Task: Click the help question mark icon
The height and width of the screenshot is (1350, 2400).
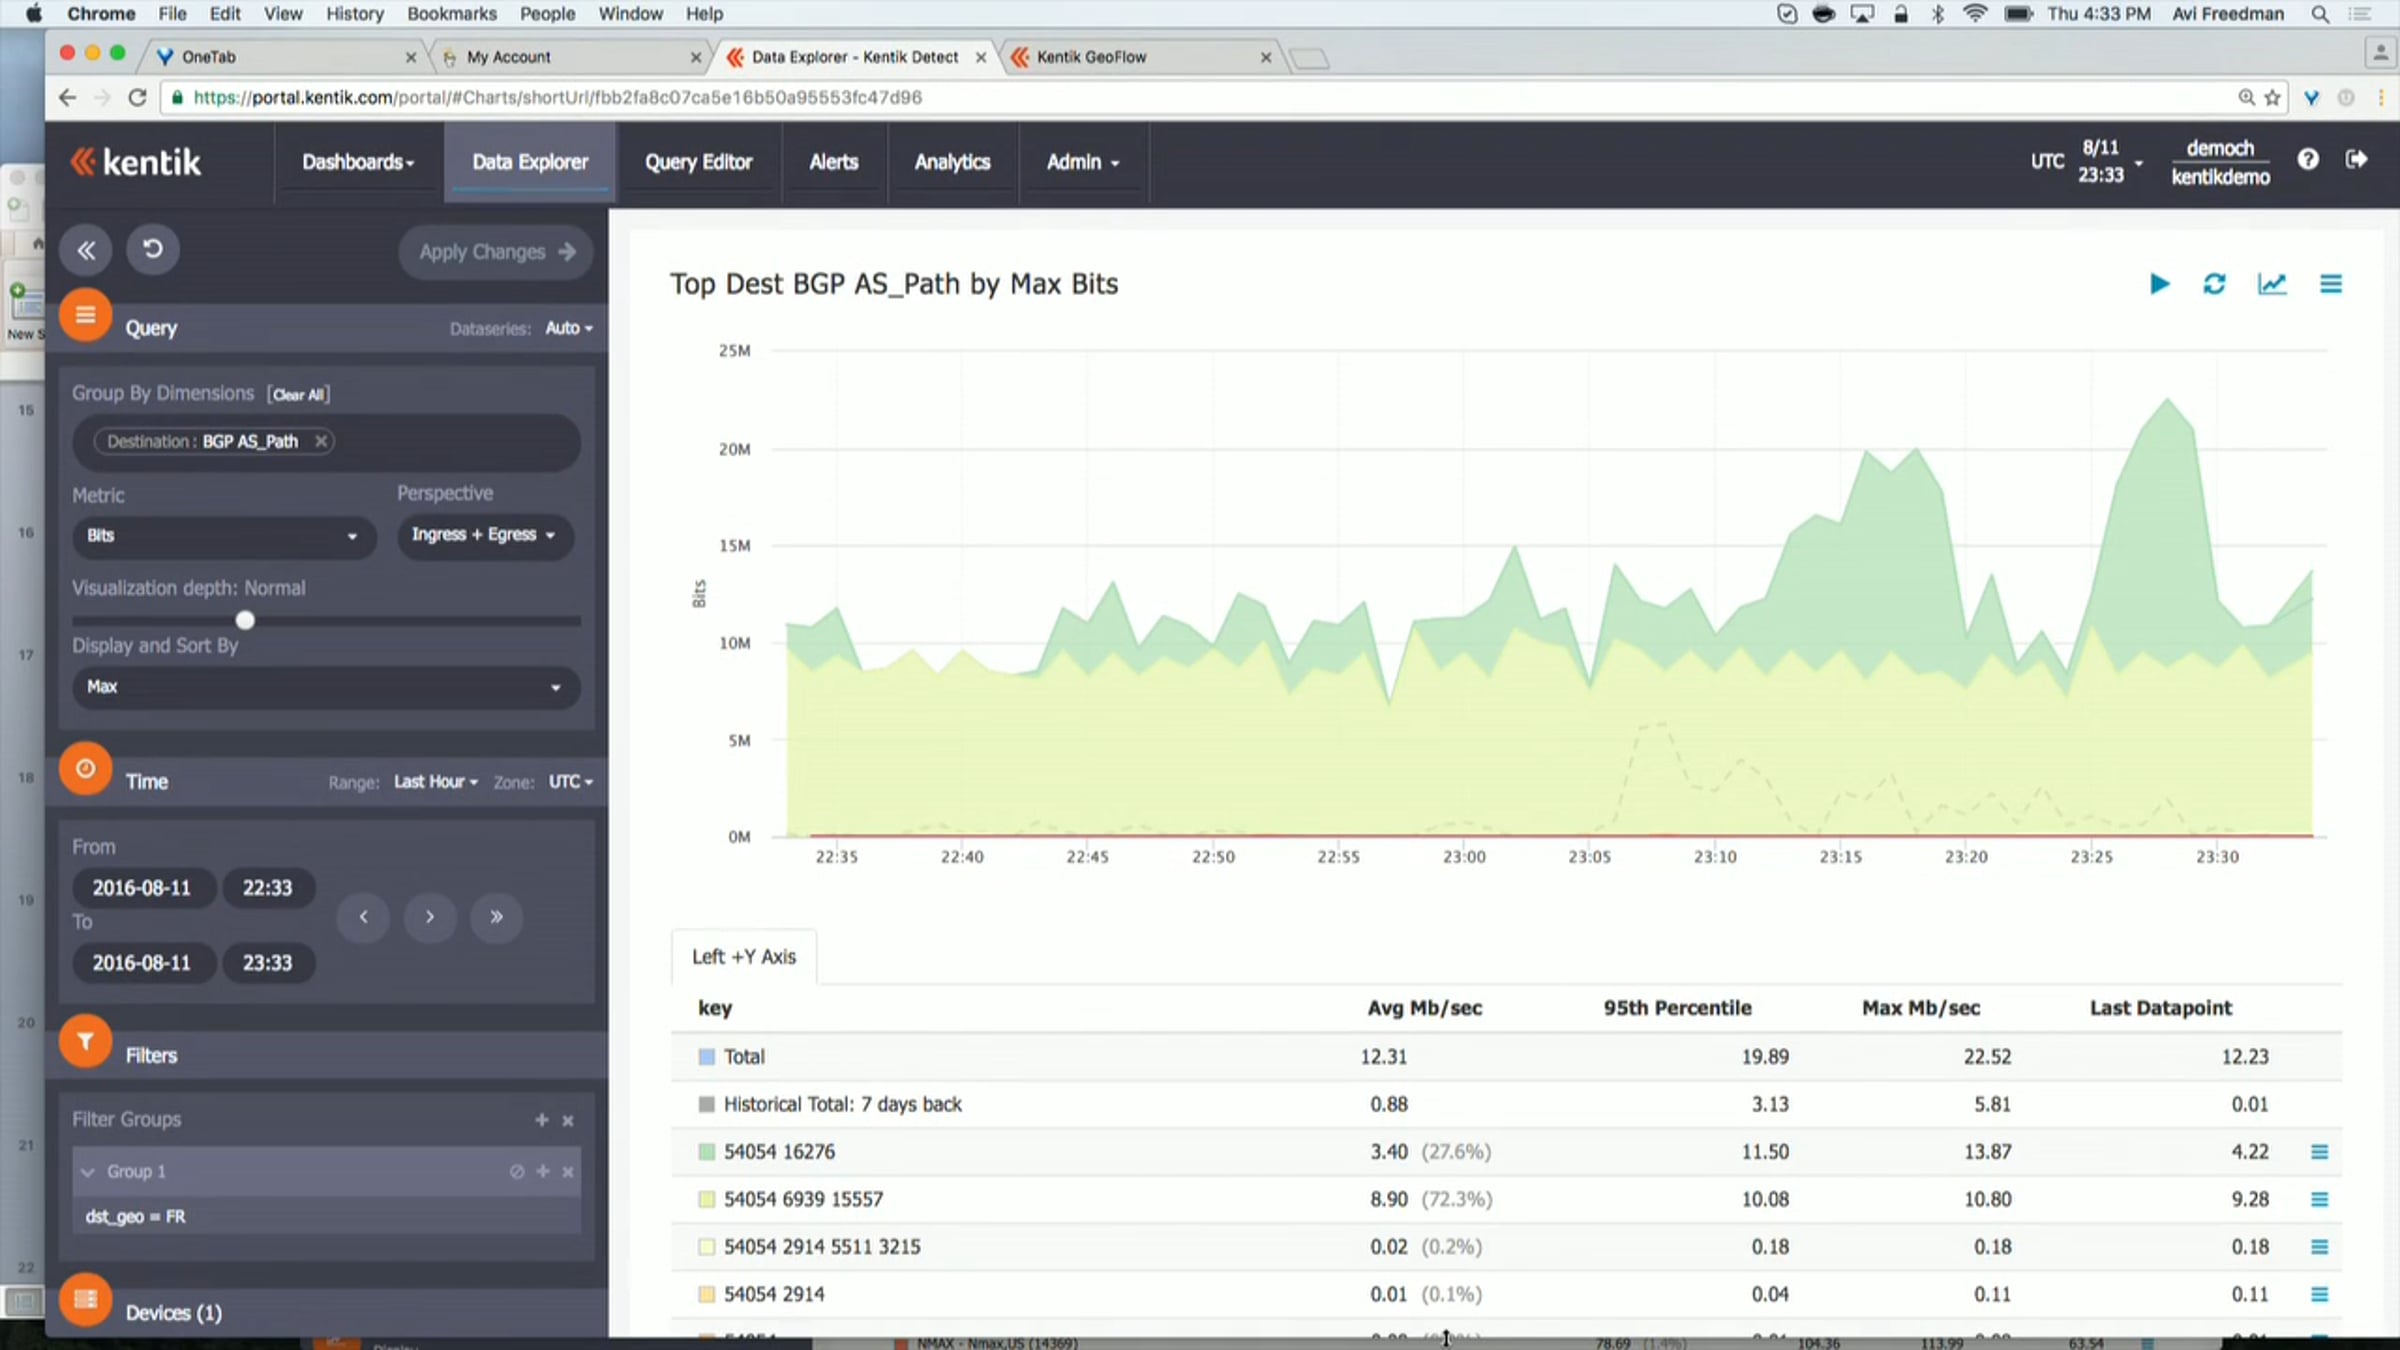Action: [x=2308, y=160]
